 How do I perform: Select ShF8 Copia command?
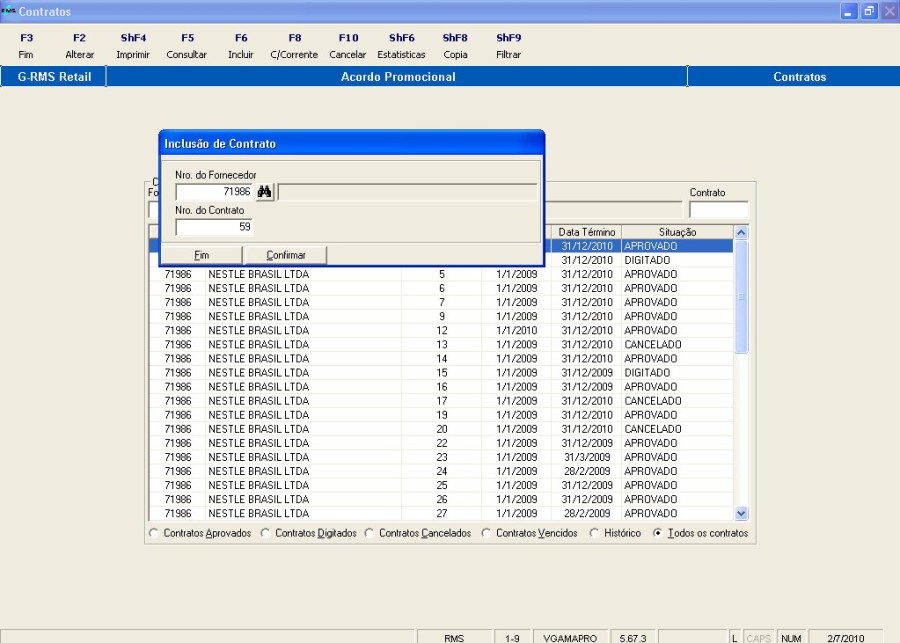pyautogui.click(x=455, y=46)
